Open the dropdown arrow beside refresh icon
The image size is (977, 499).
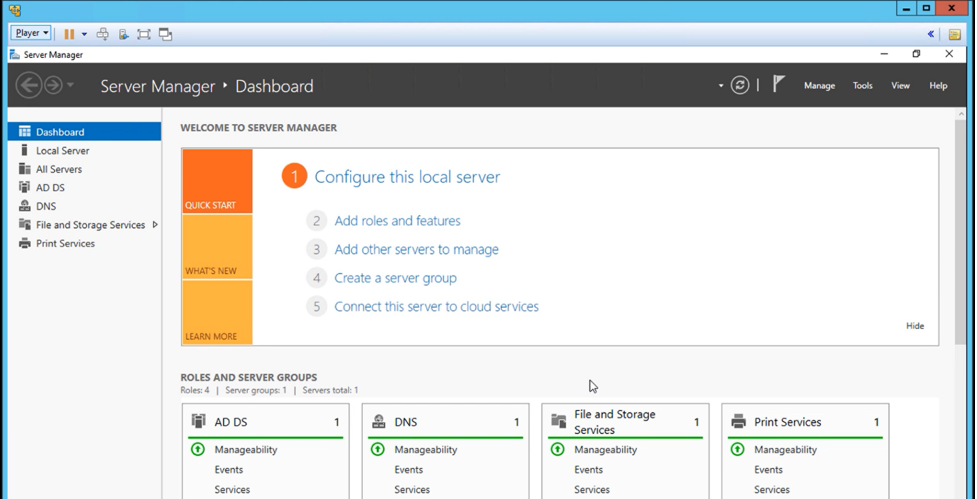721,86
